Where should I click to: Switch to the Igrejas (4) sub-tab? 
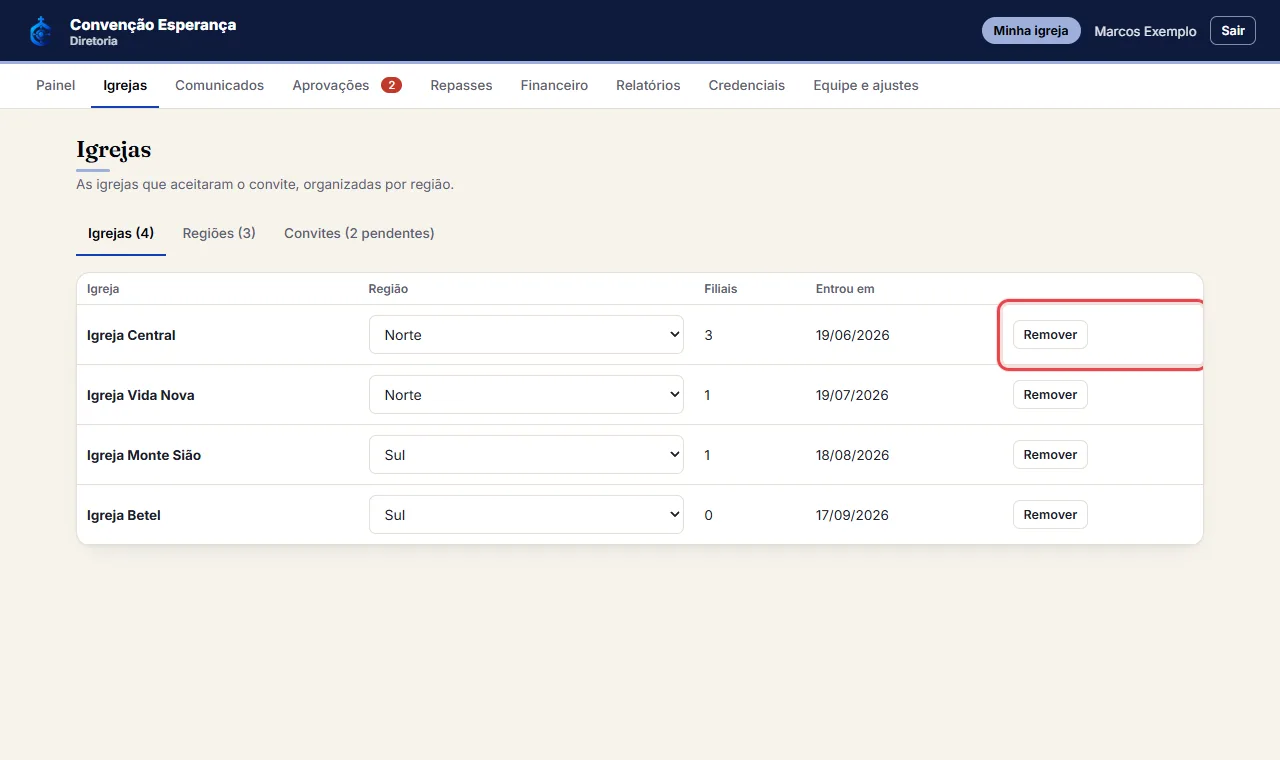(x=121, y=233)
